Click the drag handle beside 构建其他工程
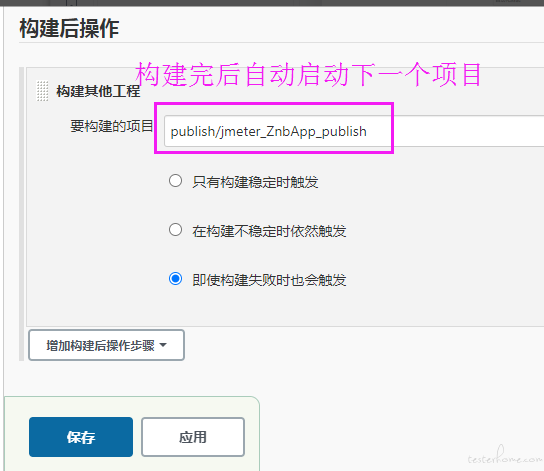This screenshot has height=471, width=544. [42, 91]
